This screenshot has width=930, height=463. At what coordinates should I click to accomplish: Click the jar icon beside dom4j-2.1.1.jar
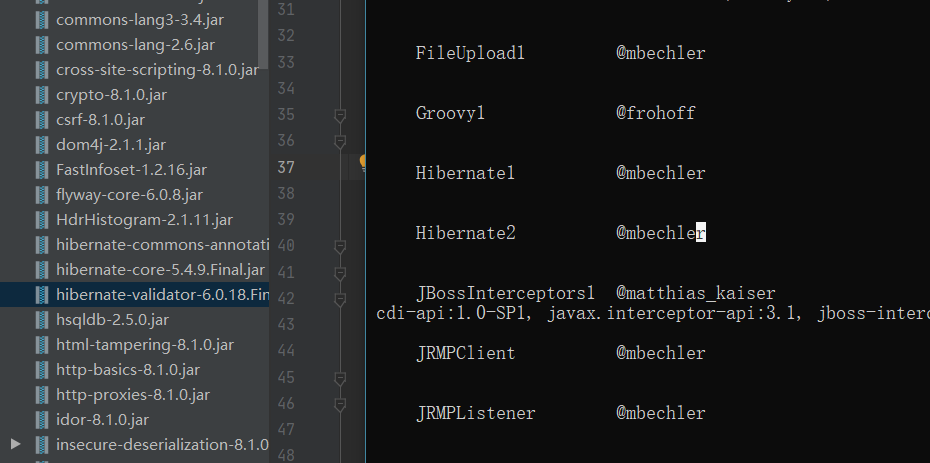tap(41, 145)
